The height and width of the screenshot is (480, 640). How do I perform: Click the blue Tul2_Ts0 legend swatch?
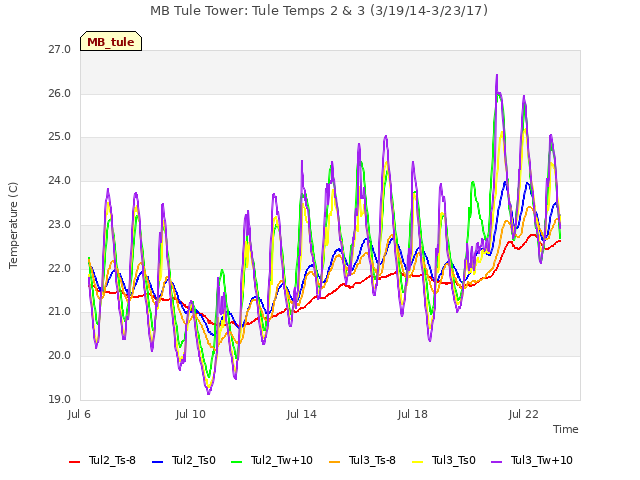(x=158, y=462)
